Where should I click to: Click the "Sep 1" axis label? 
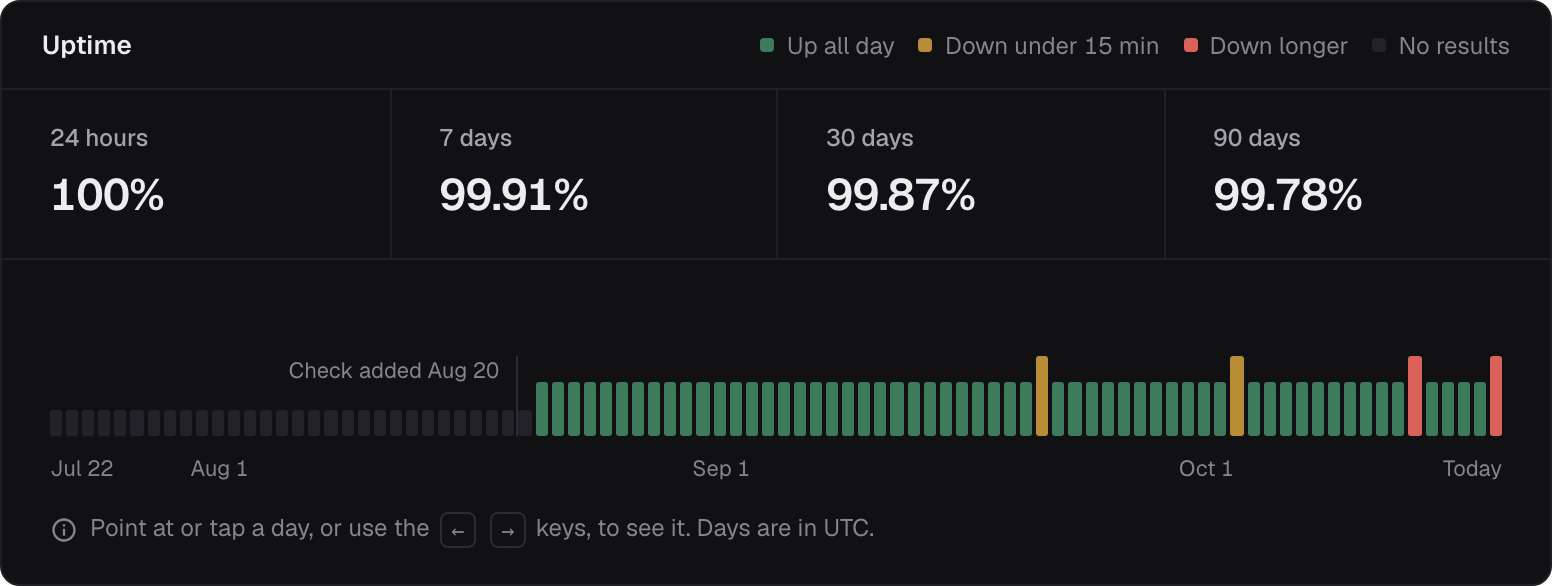[x=721, y=469]
